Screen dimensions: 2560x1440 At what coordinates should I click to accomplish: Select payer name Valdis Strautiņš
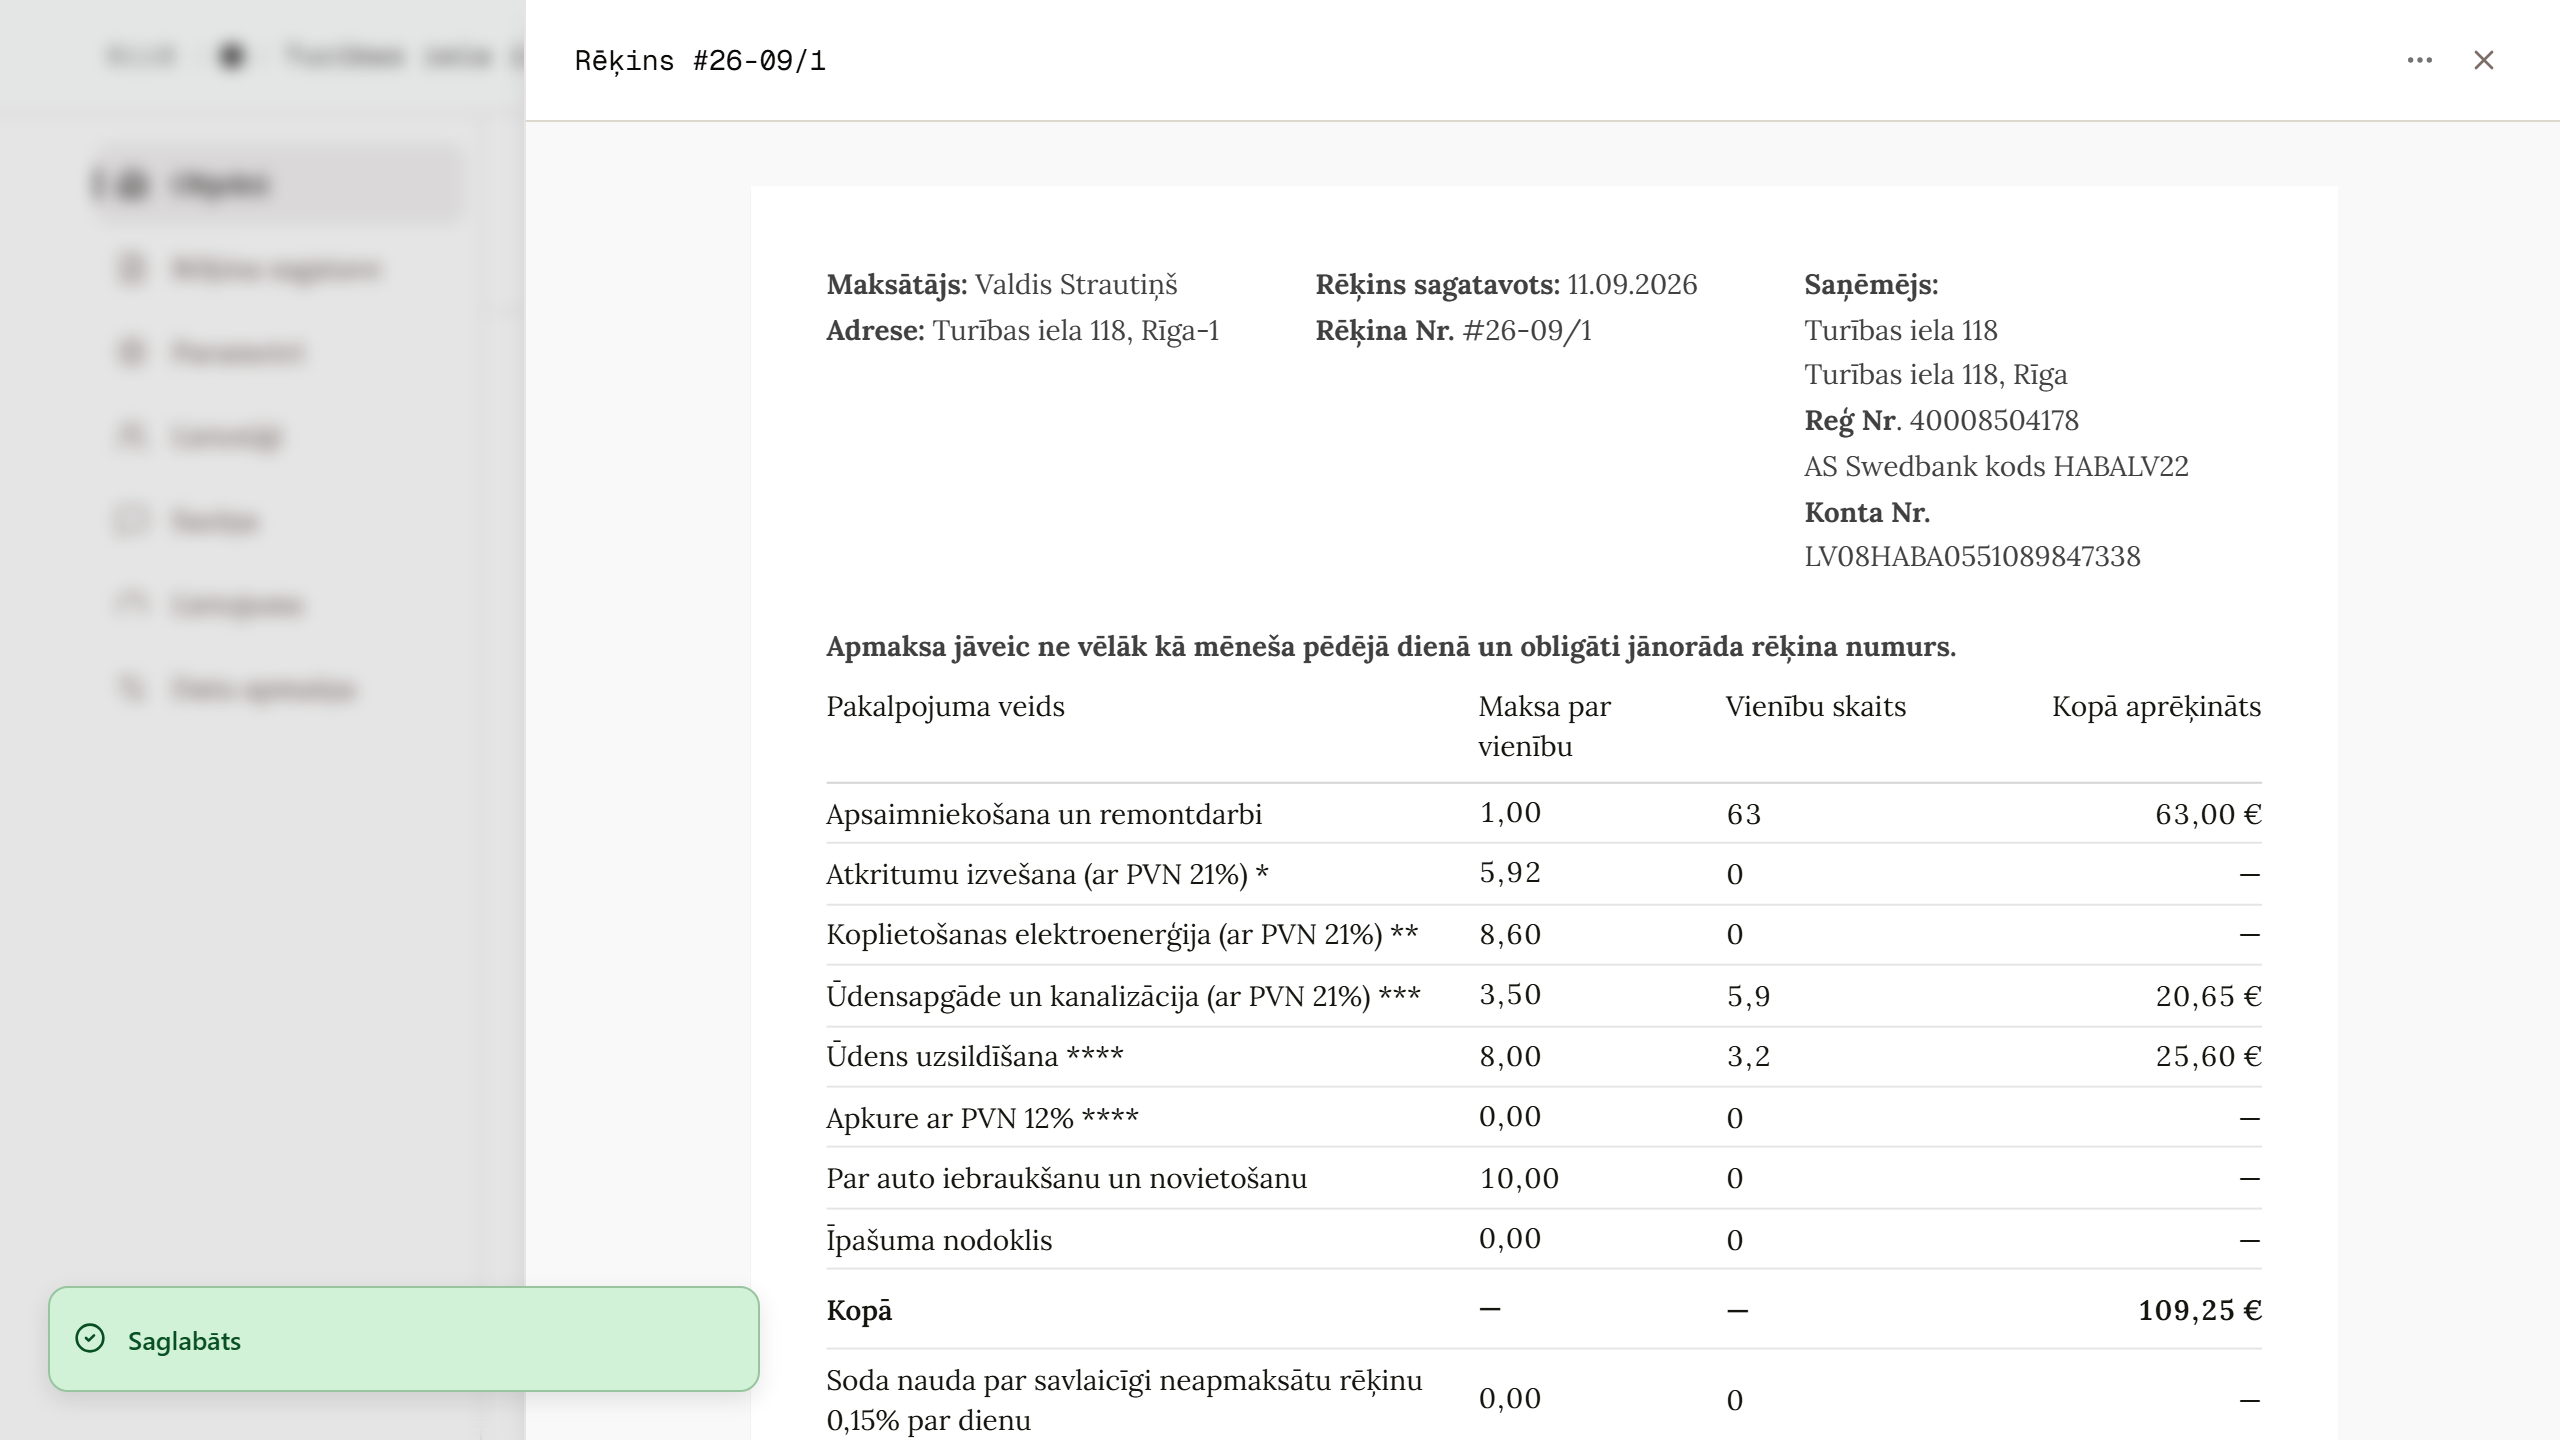[1076, 285]
